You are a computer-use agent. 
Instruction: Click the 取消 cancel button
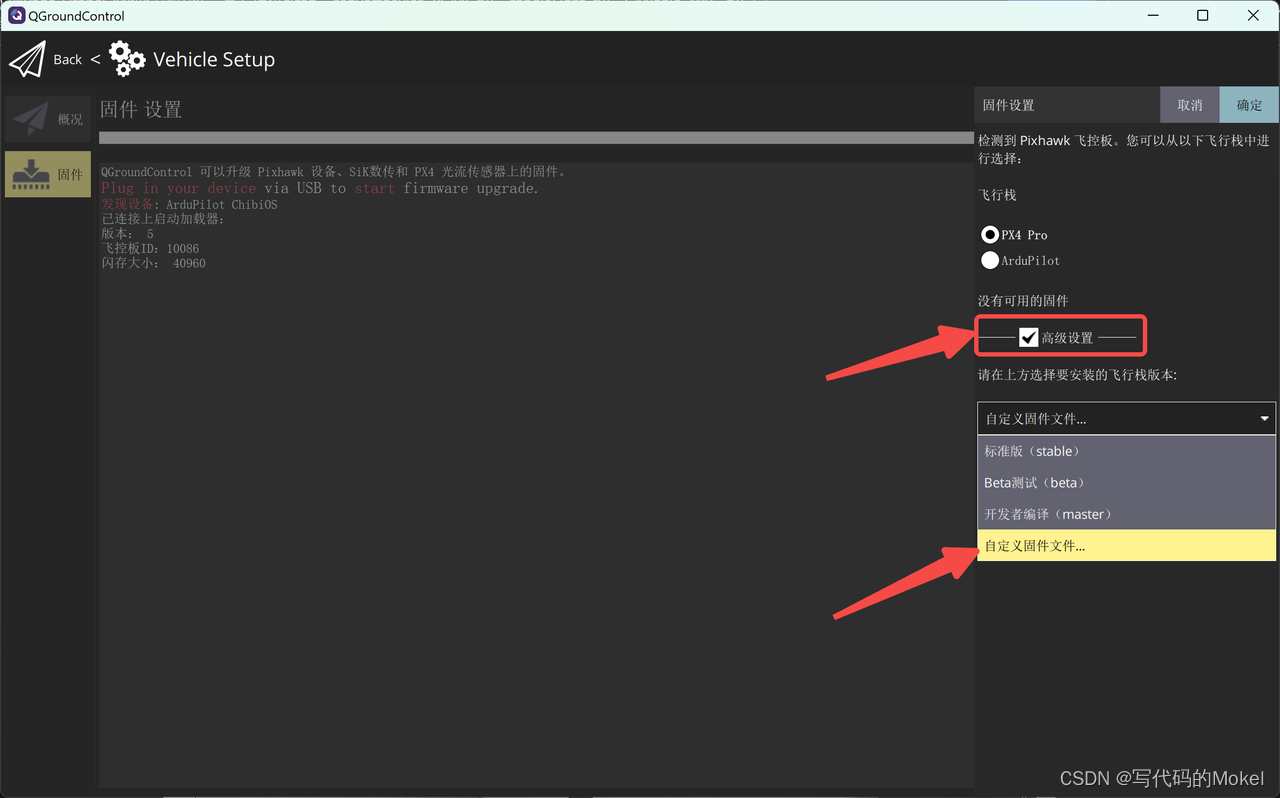(1190, 105)
